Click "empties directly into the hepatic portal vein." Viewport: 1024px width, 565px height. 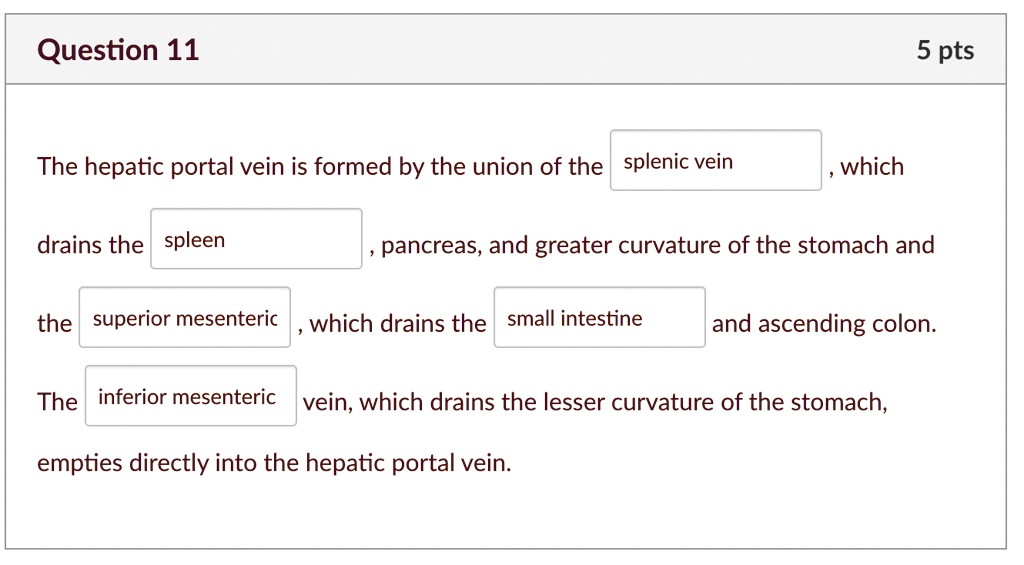coord(274,463)
